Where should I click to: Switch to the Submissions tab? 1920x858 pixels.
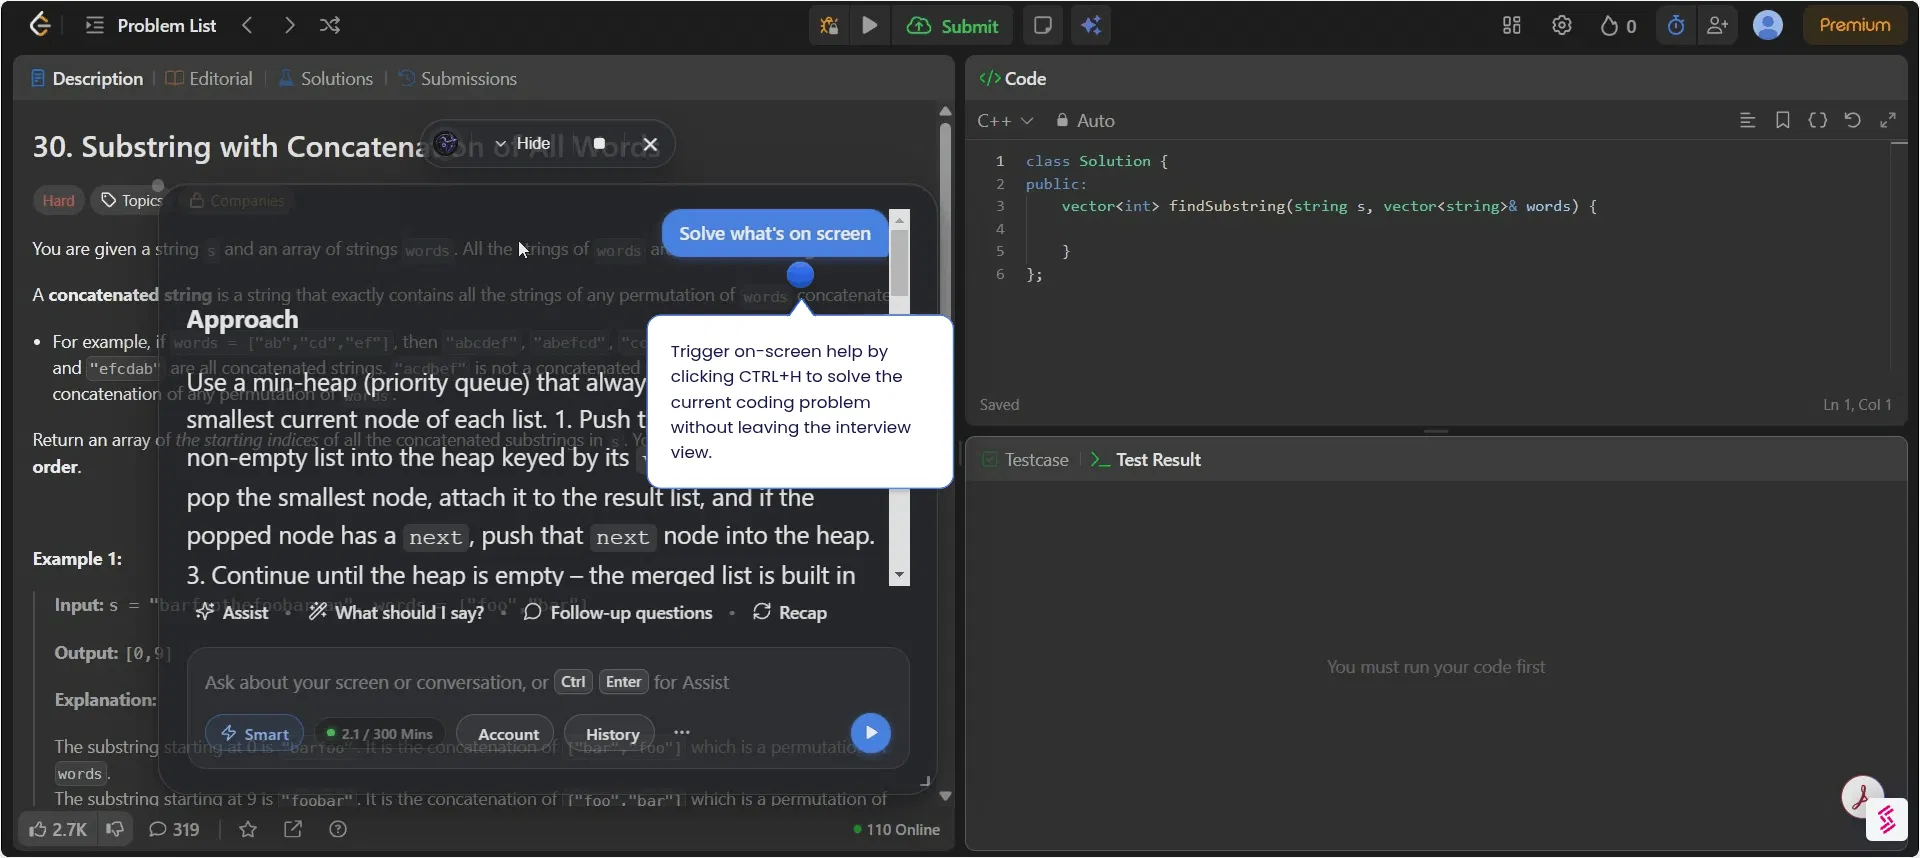pos(458,78)
